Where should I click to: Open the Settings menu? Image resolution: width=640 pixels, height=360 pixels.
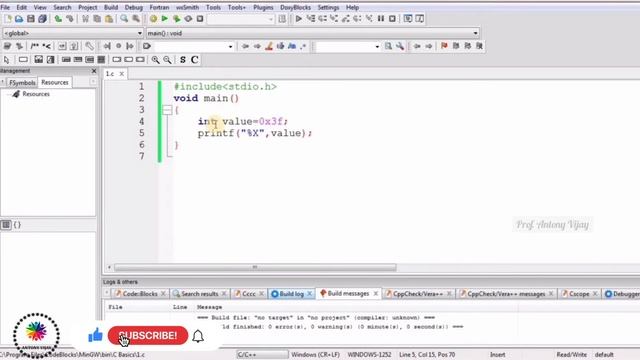point(328,7)
